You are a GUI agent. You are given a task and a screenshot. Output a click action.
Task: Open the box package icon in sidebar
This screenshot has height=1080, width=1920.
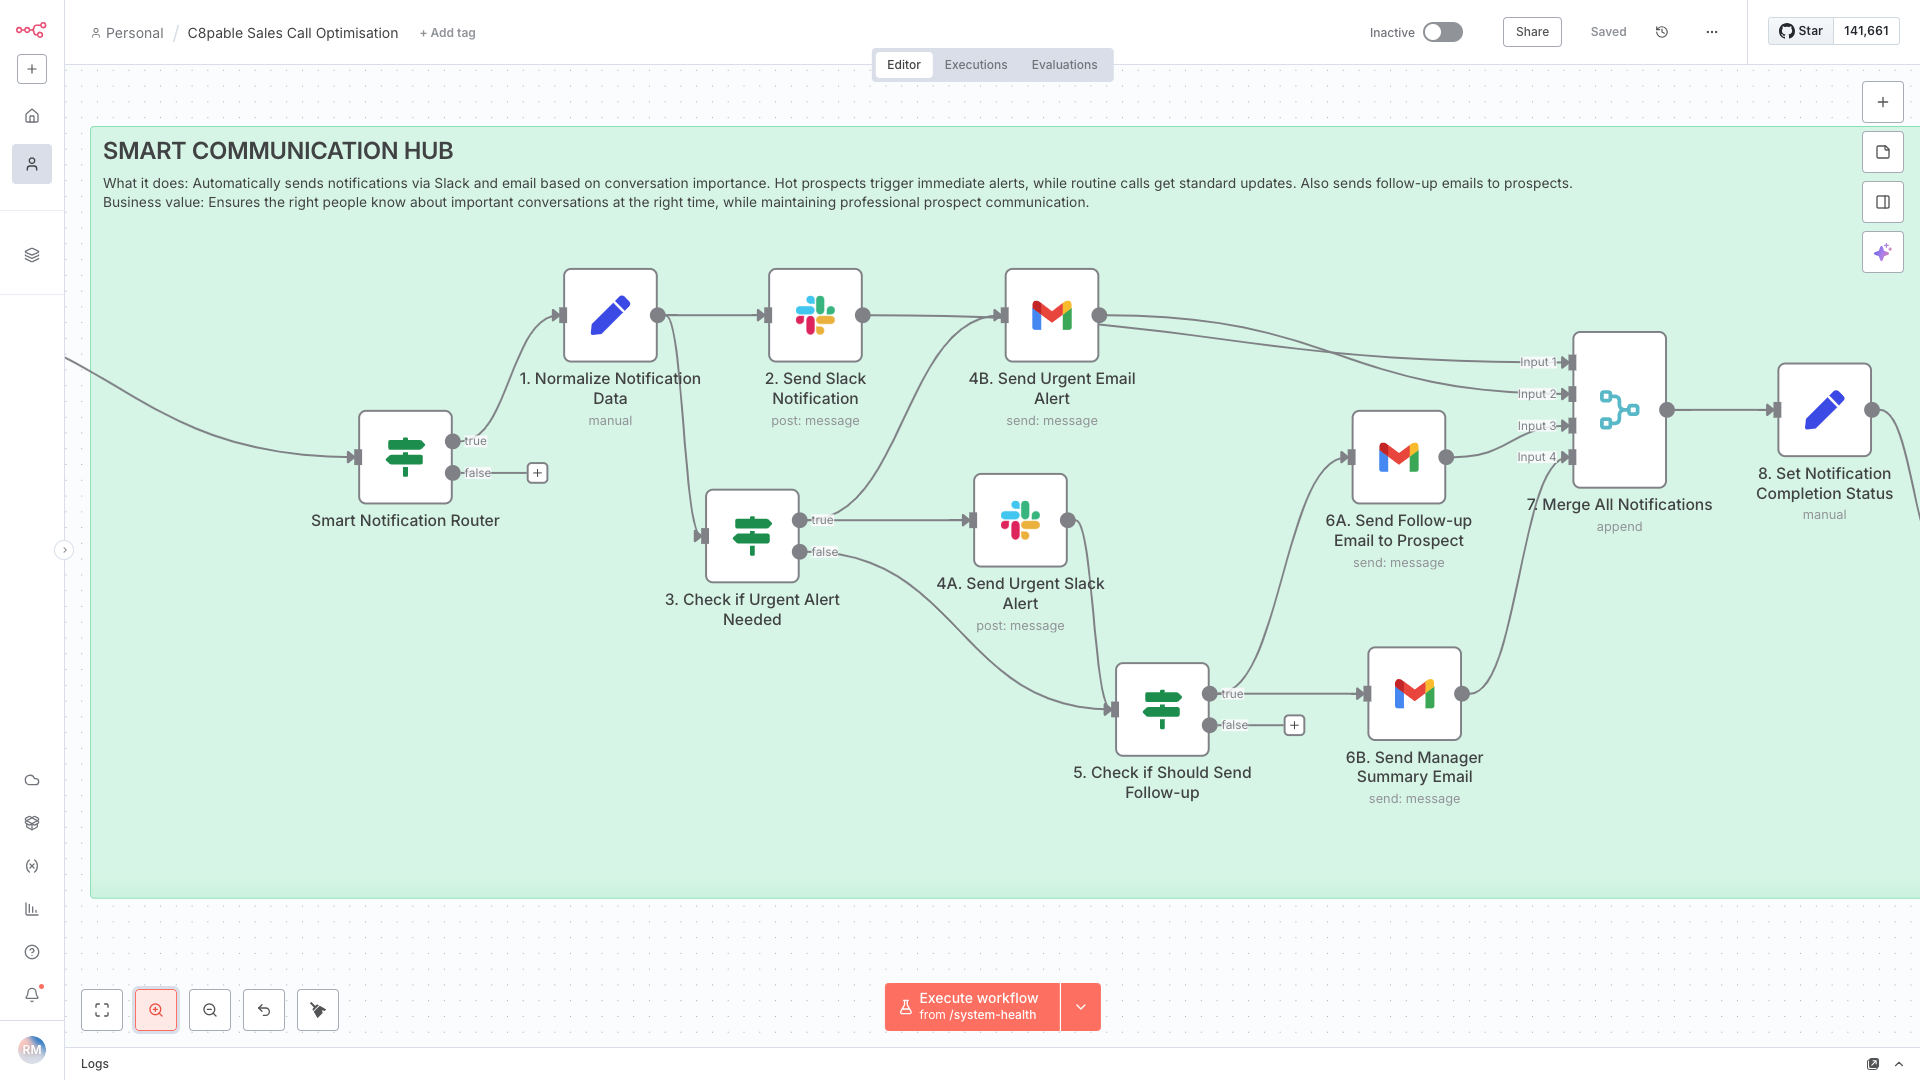click(32, 823)
